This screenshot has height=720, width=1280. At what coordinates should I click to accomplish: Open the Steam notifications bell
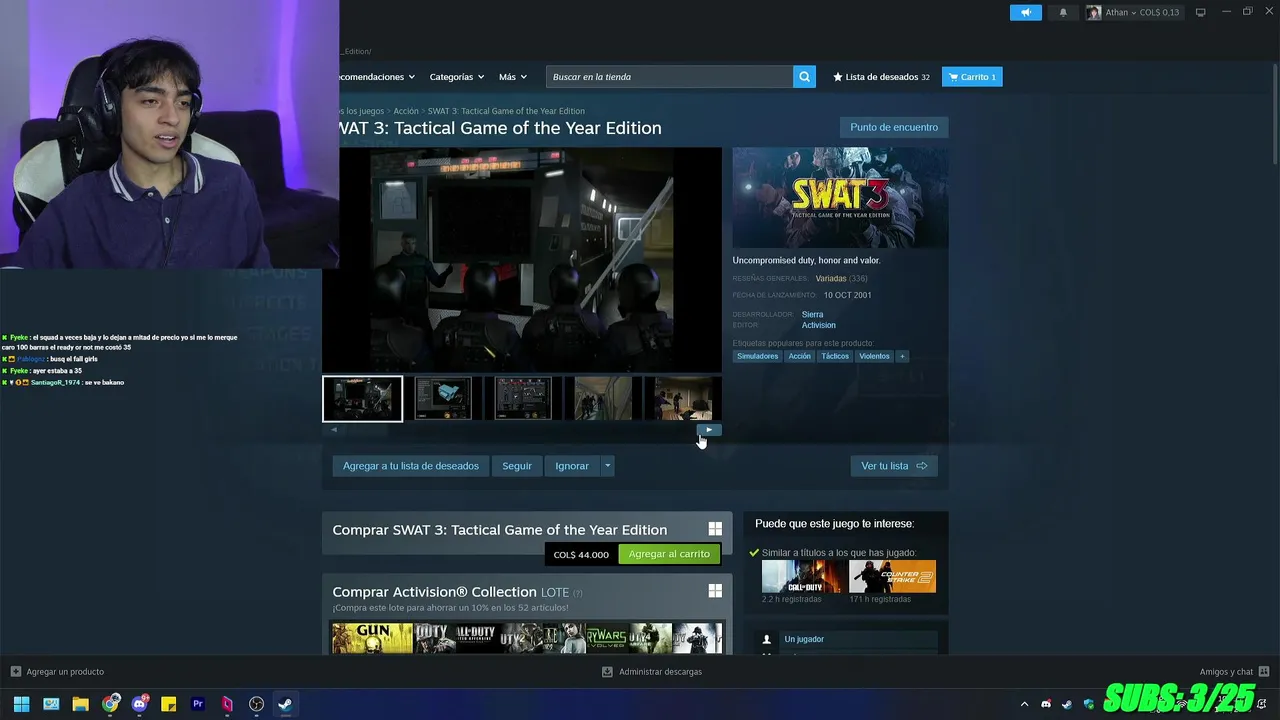[x=1063, y=12]
